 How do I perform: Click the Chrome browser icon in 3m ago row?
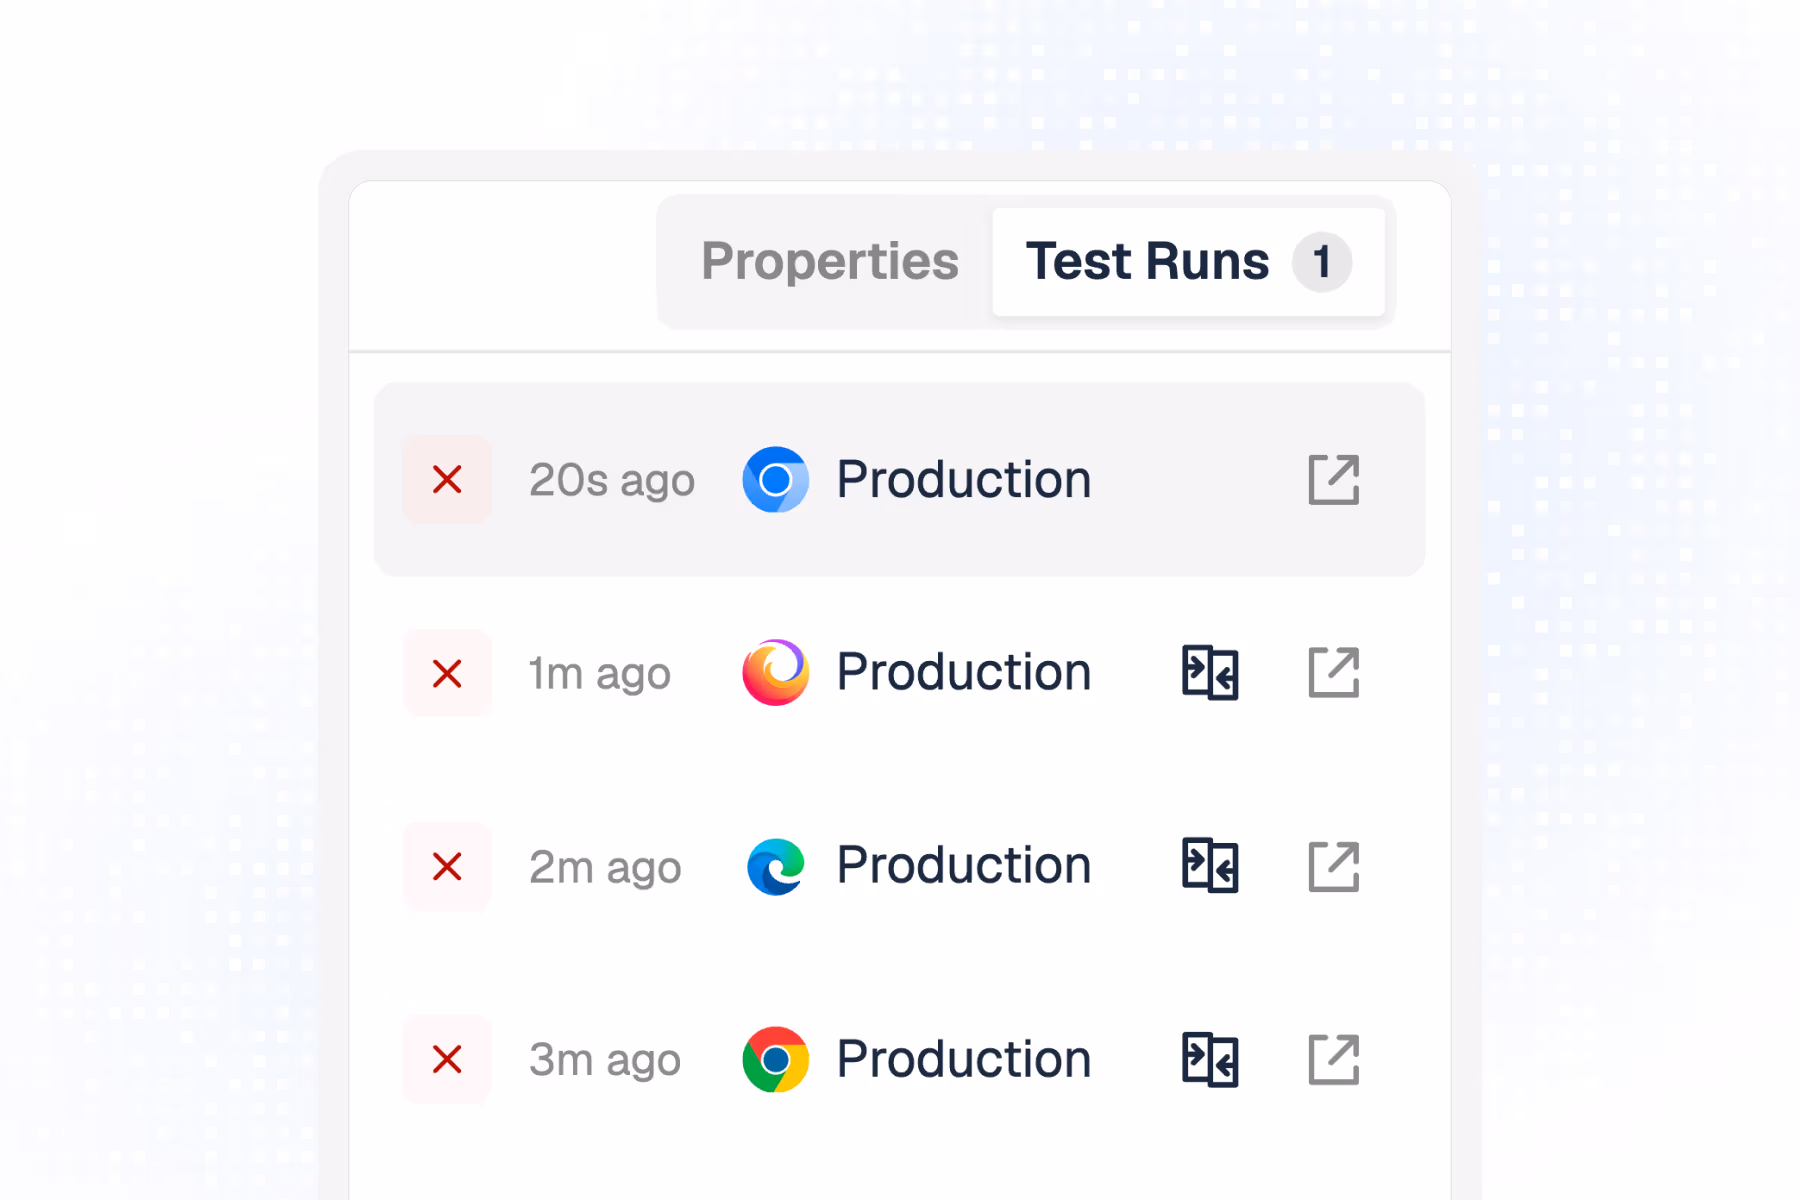[x=775, y=1059]
